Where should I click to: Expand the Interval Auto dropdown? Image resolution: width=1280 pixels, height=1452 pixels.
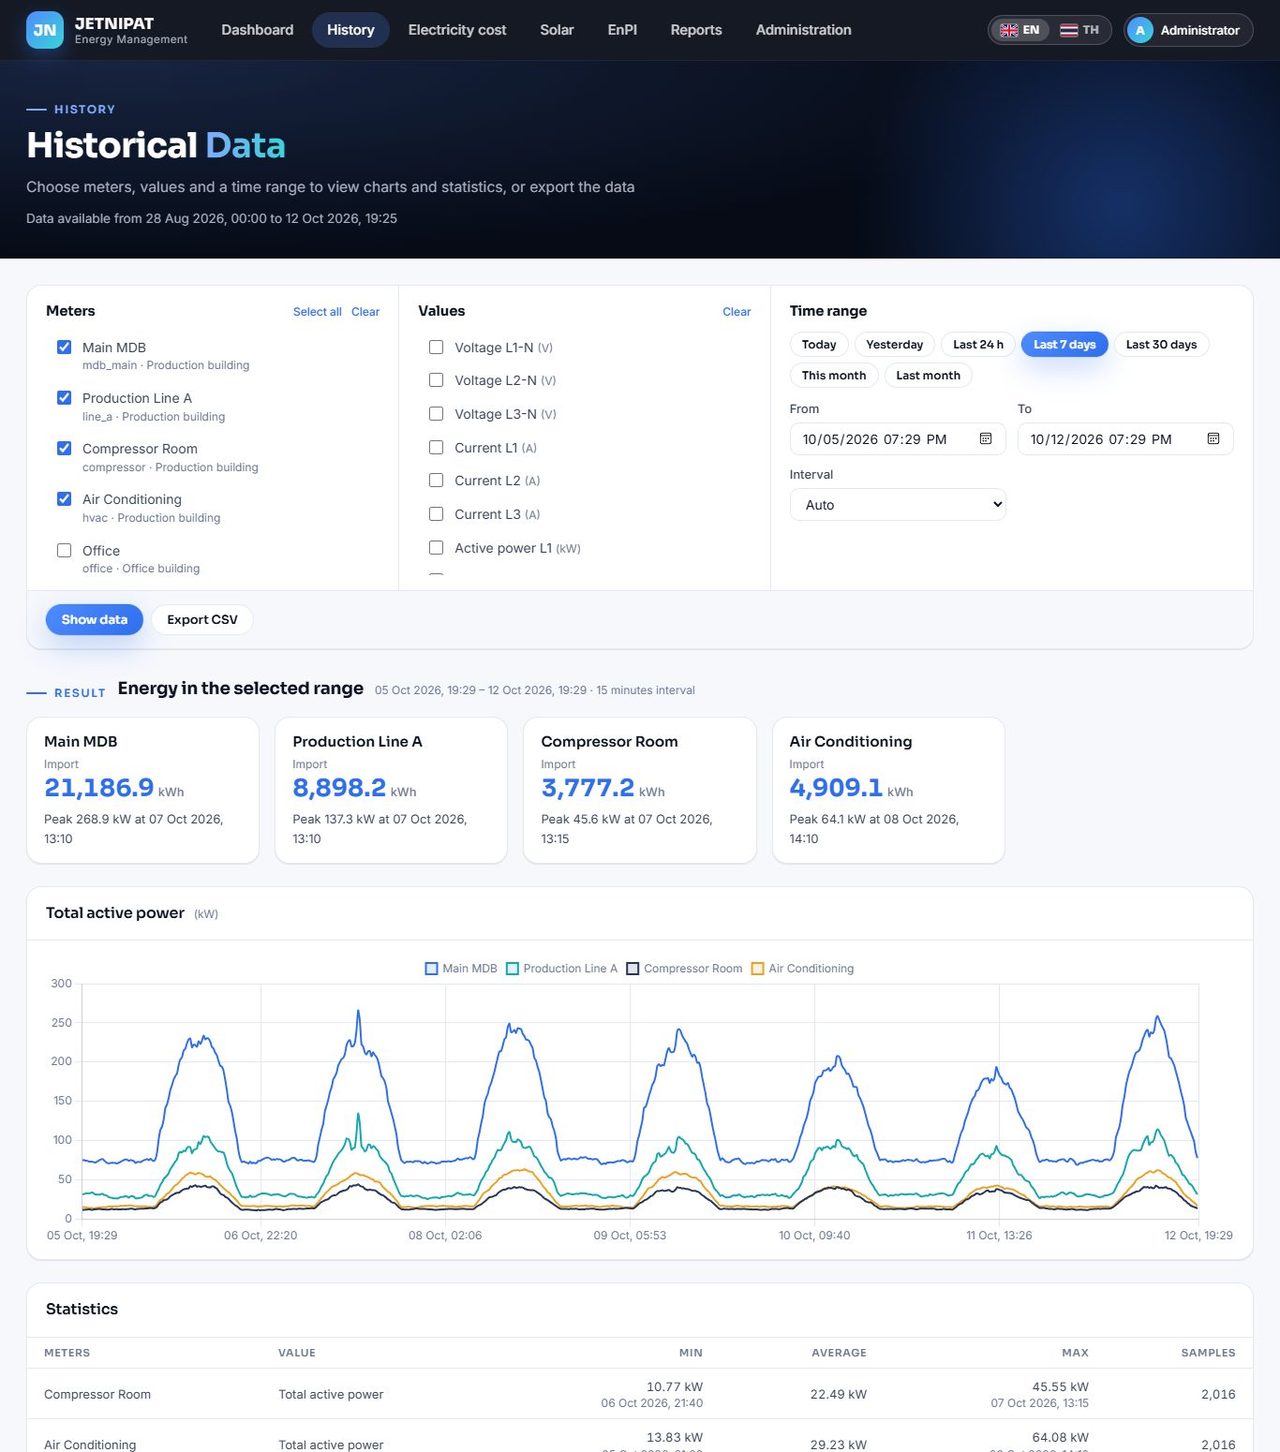tap(898, 505)
